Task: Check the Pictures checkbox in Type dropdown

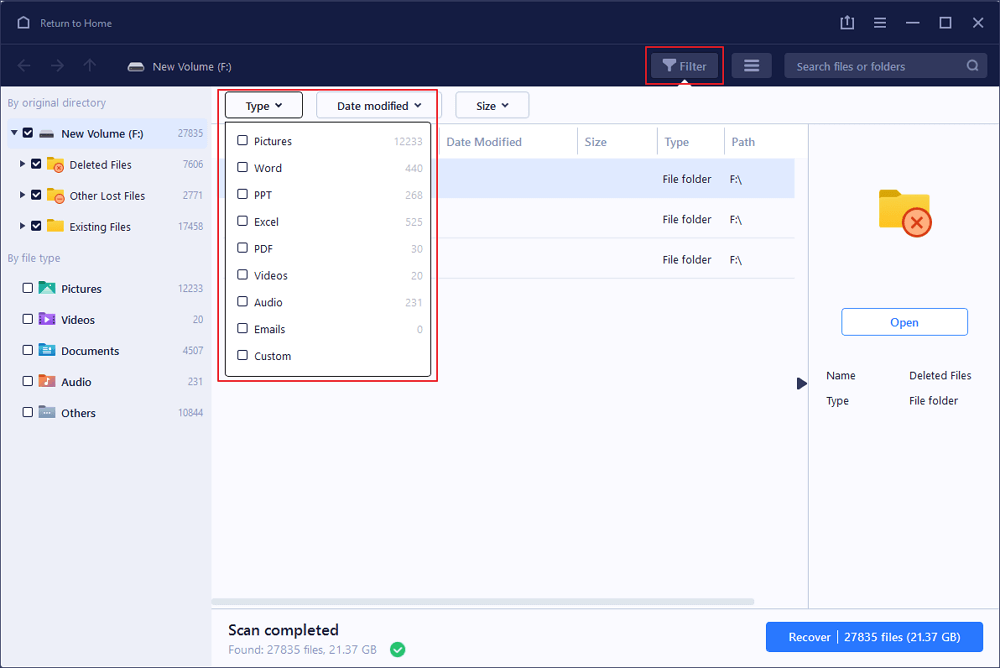Action: tap(243, 141)
